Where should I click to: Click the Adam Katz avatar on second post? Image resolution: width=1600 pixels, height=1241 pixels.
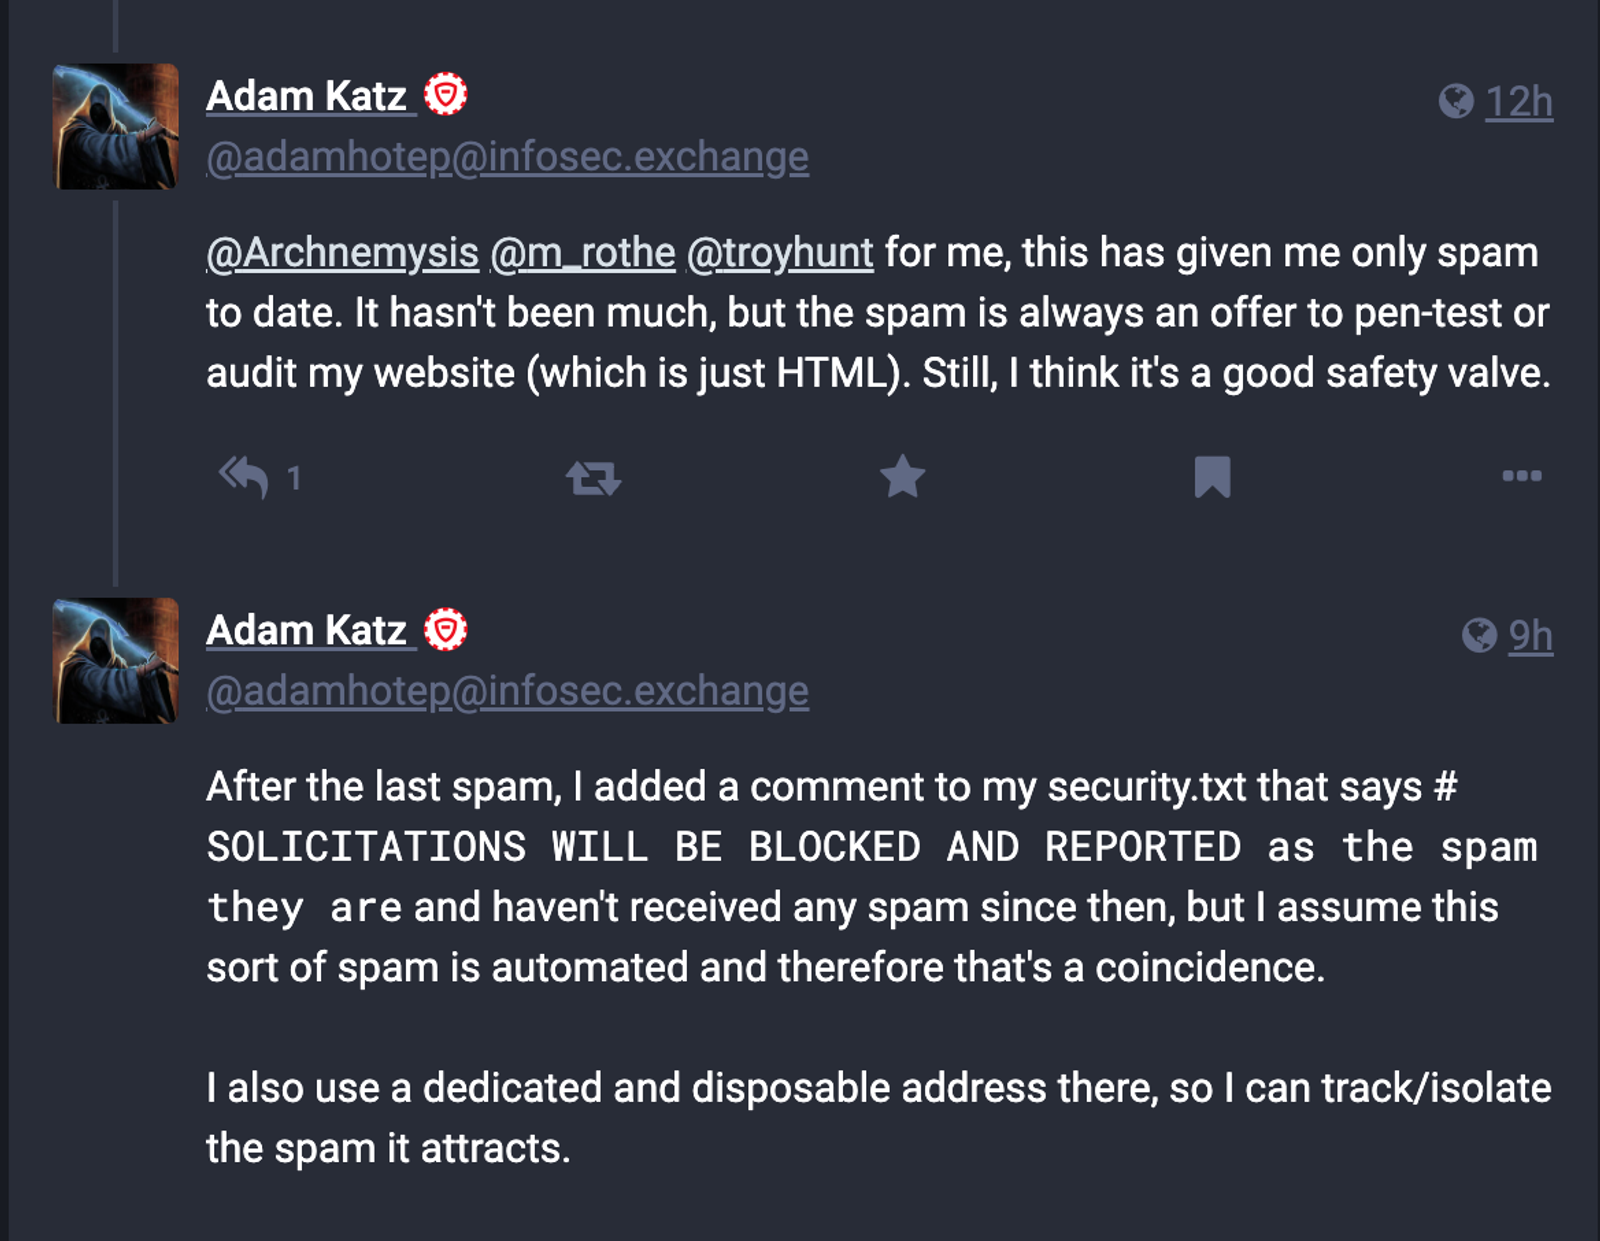tap(116, 661)
